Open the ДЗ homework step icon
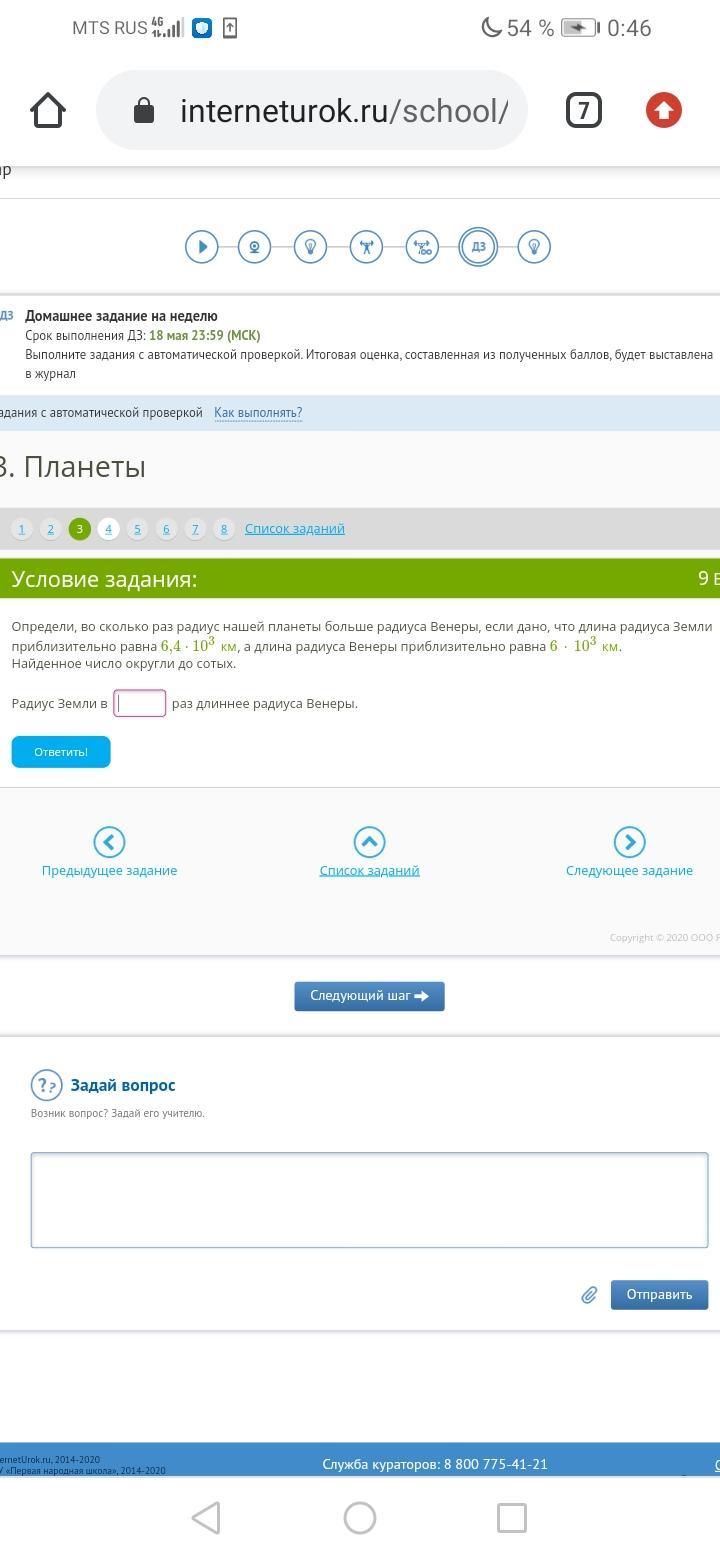 (x=478, y=246)
